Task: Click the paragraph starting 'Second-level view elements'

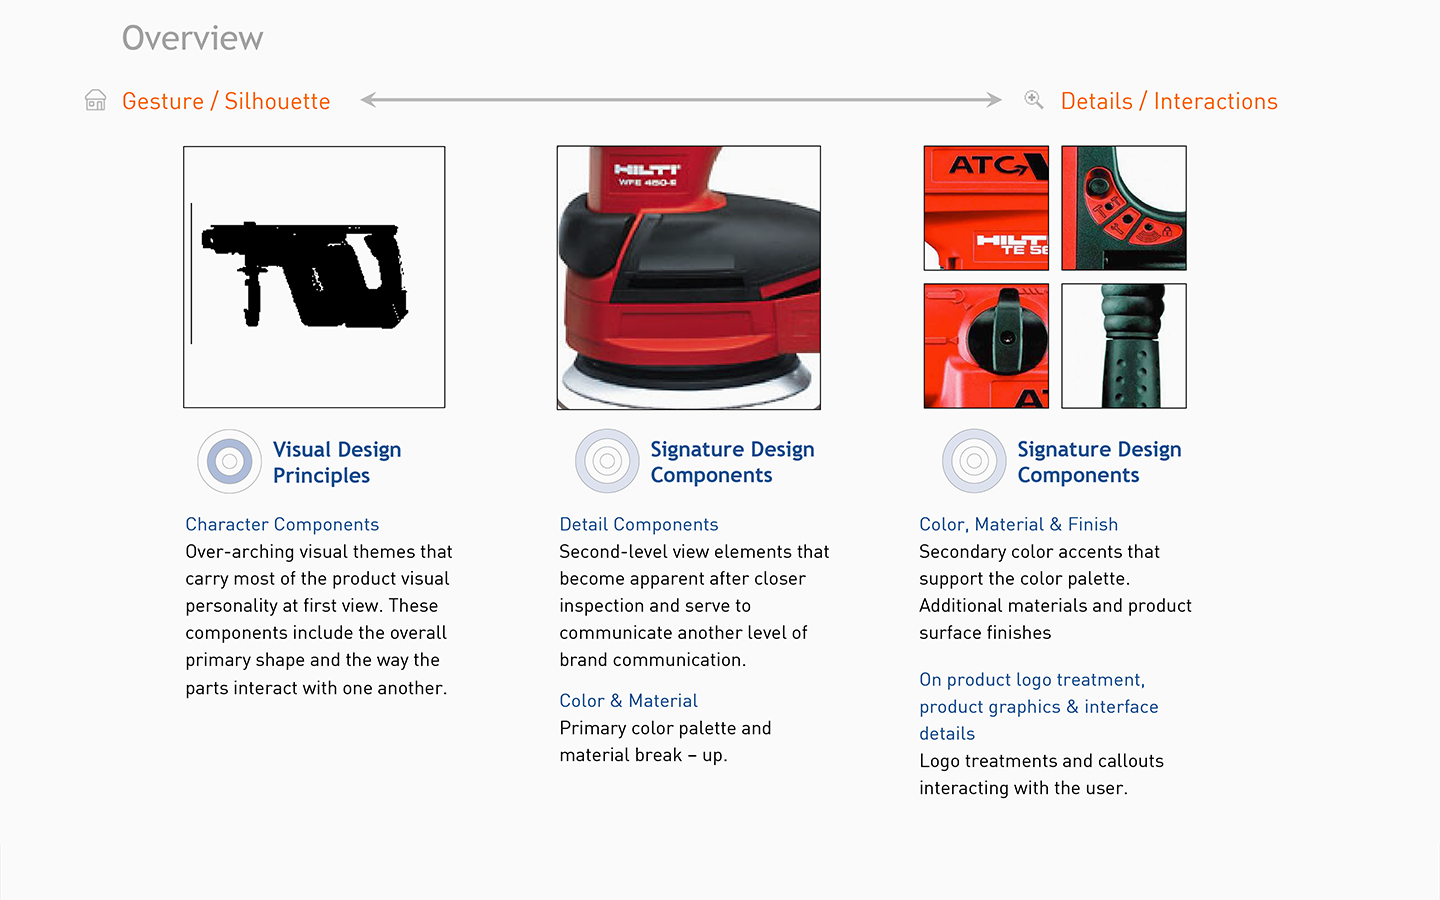Action: tap(694, 605)
